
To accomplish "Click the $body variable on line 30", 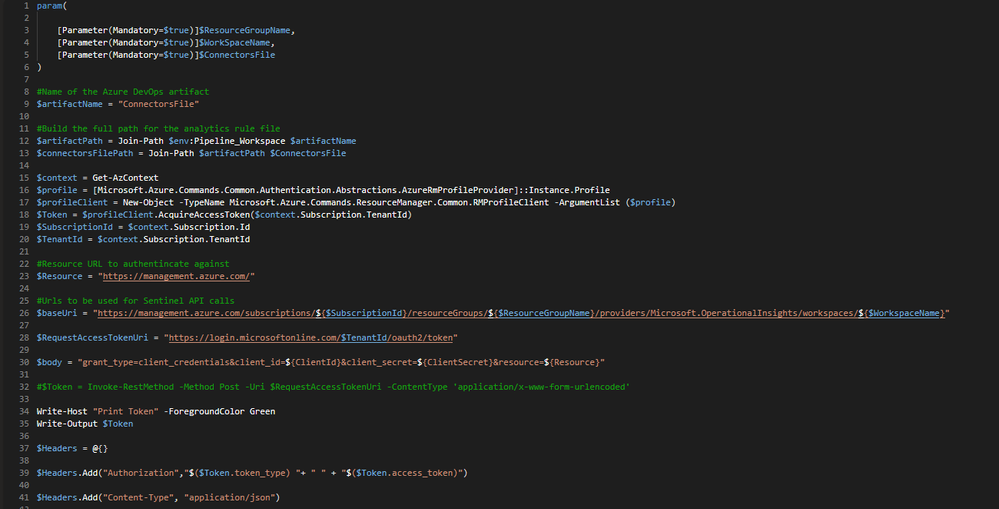I will [x=49, y=362].
